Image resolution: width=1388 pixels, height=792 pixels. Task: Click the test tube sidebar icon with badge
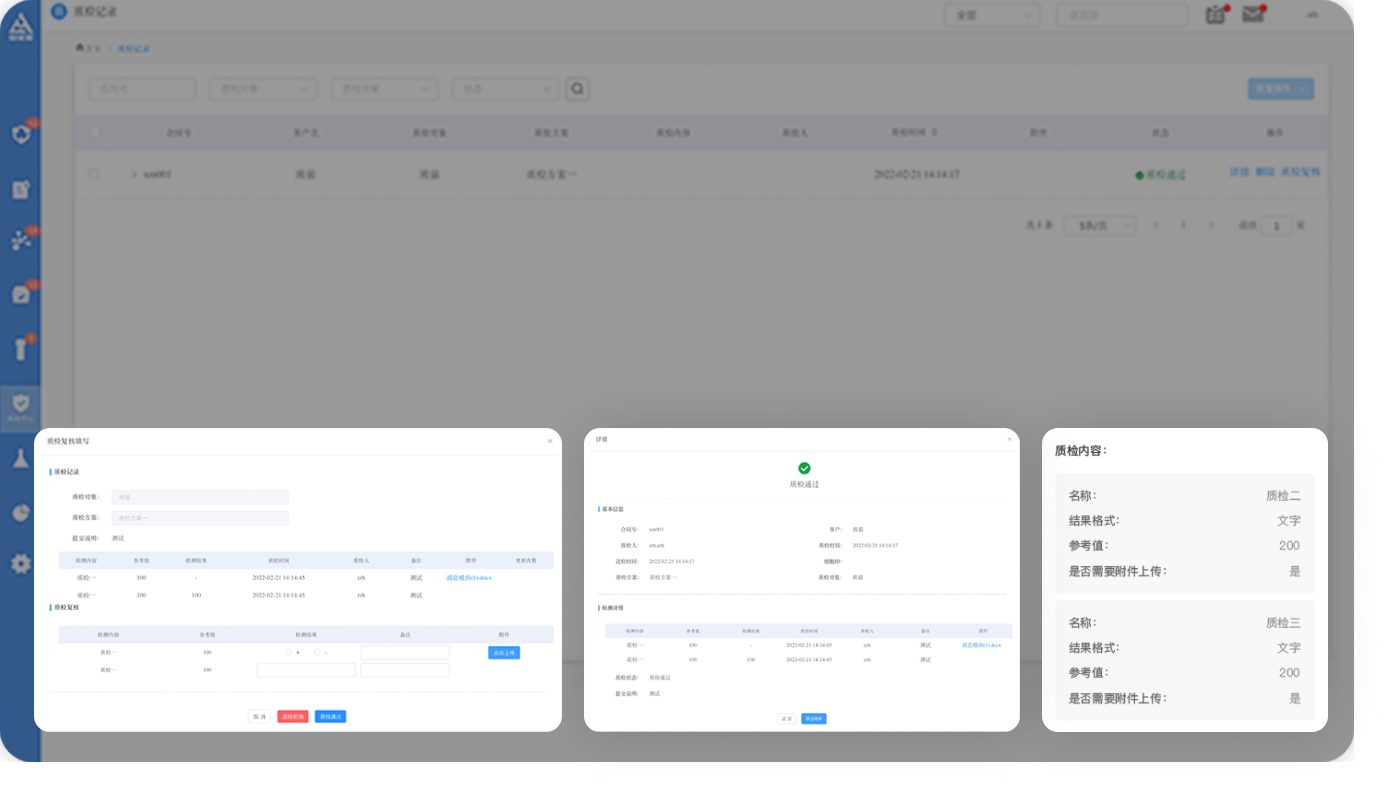[20, 348]
